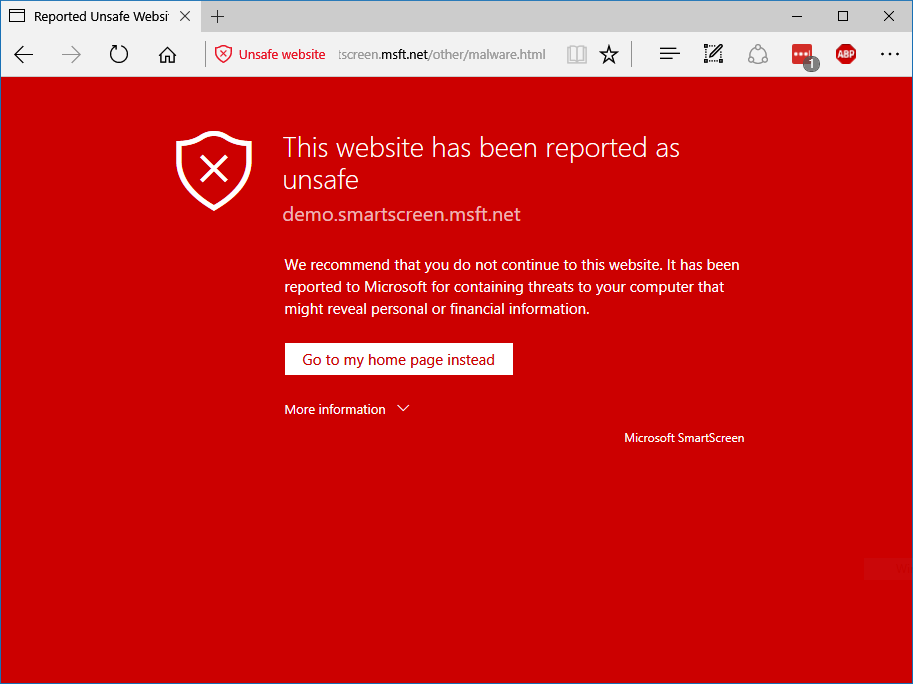This screenshot has height=684, width=913.
Task: Go back using the back arrow
Action: 24,55
